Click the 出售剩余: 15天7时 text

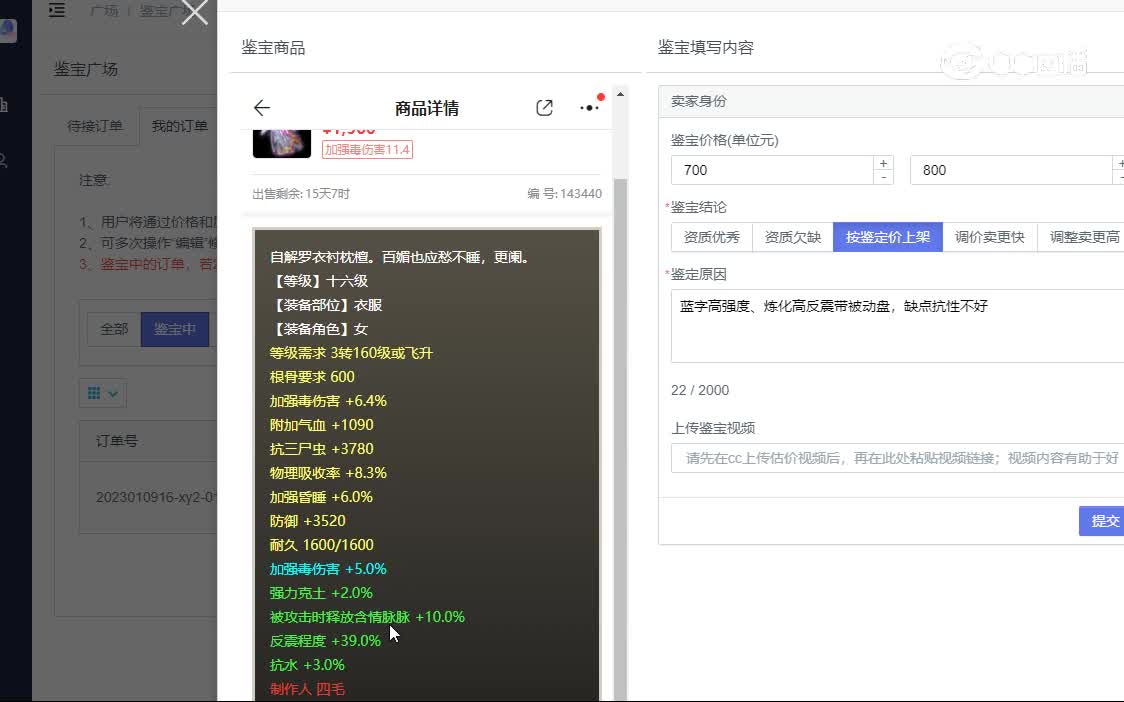click(x=301, y=194)
